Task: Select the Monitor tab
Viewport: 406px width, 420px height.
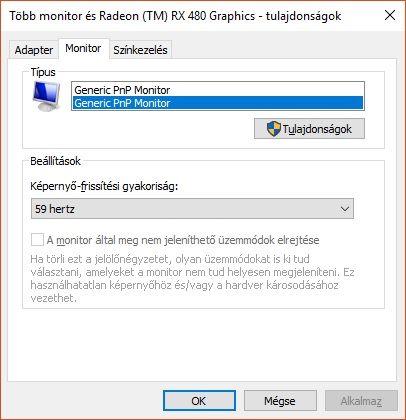Action: (83, 49)
